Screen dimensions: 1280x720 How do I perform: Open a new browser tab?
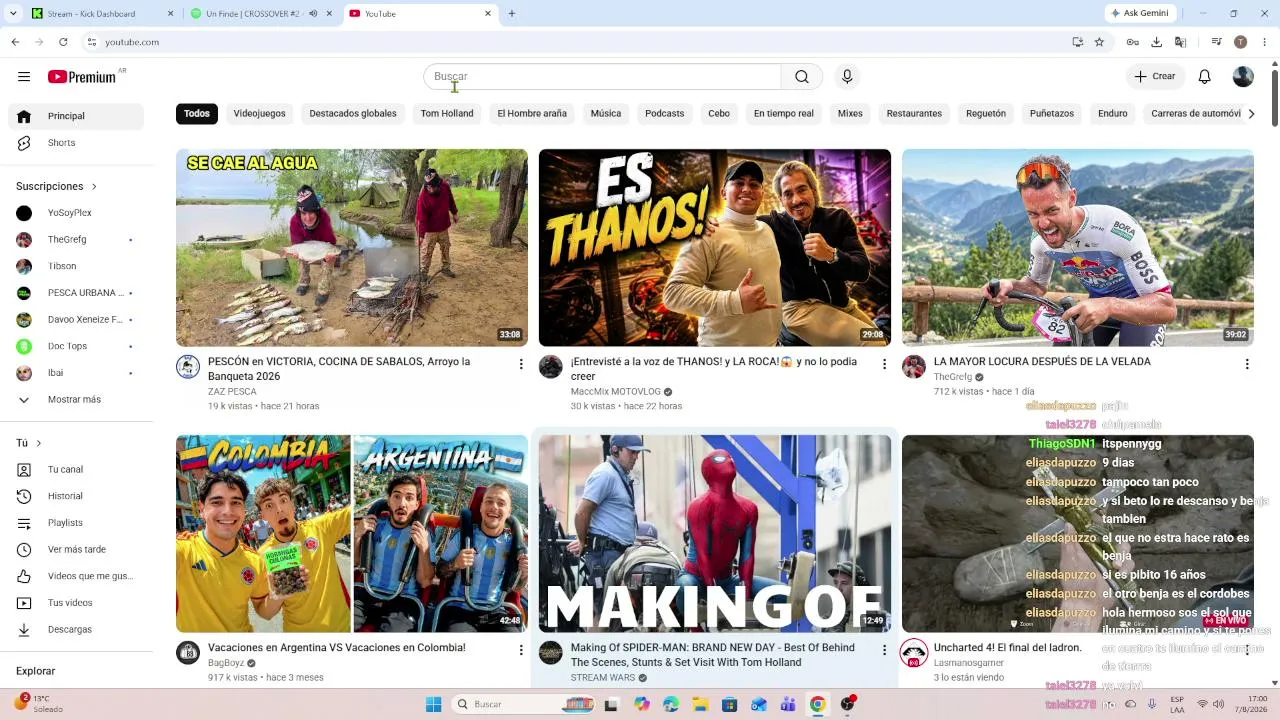pos(512,14)
